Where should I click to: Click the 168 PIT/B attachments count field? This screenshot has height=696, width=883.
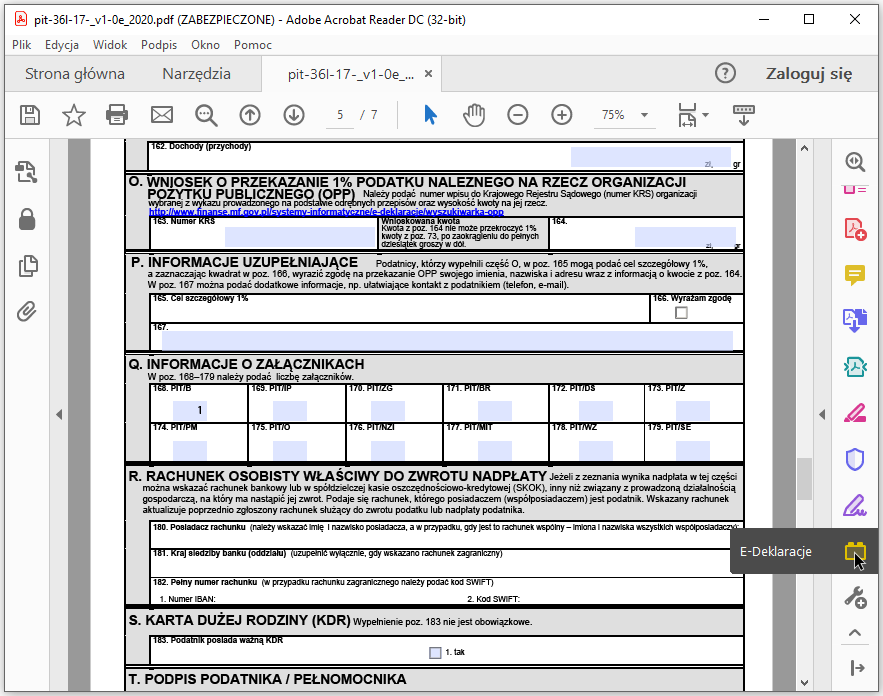[x=190, y=411]
